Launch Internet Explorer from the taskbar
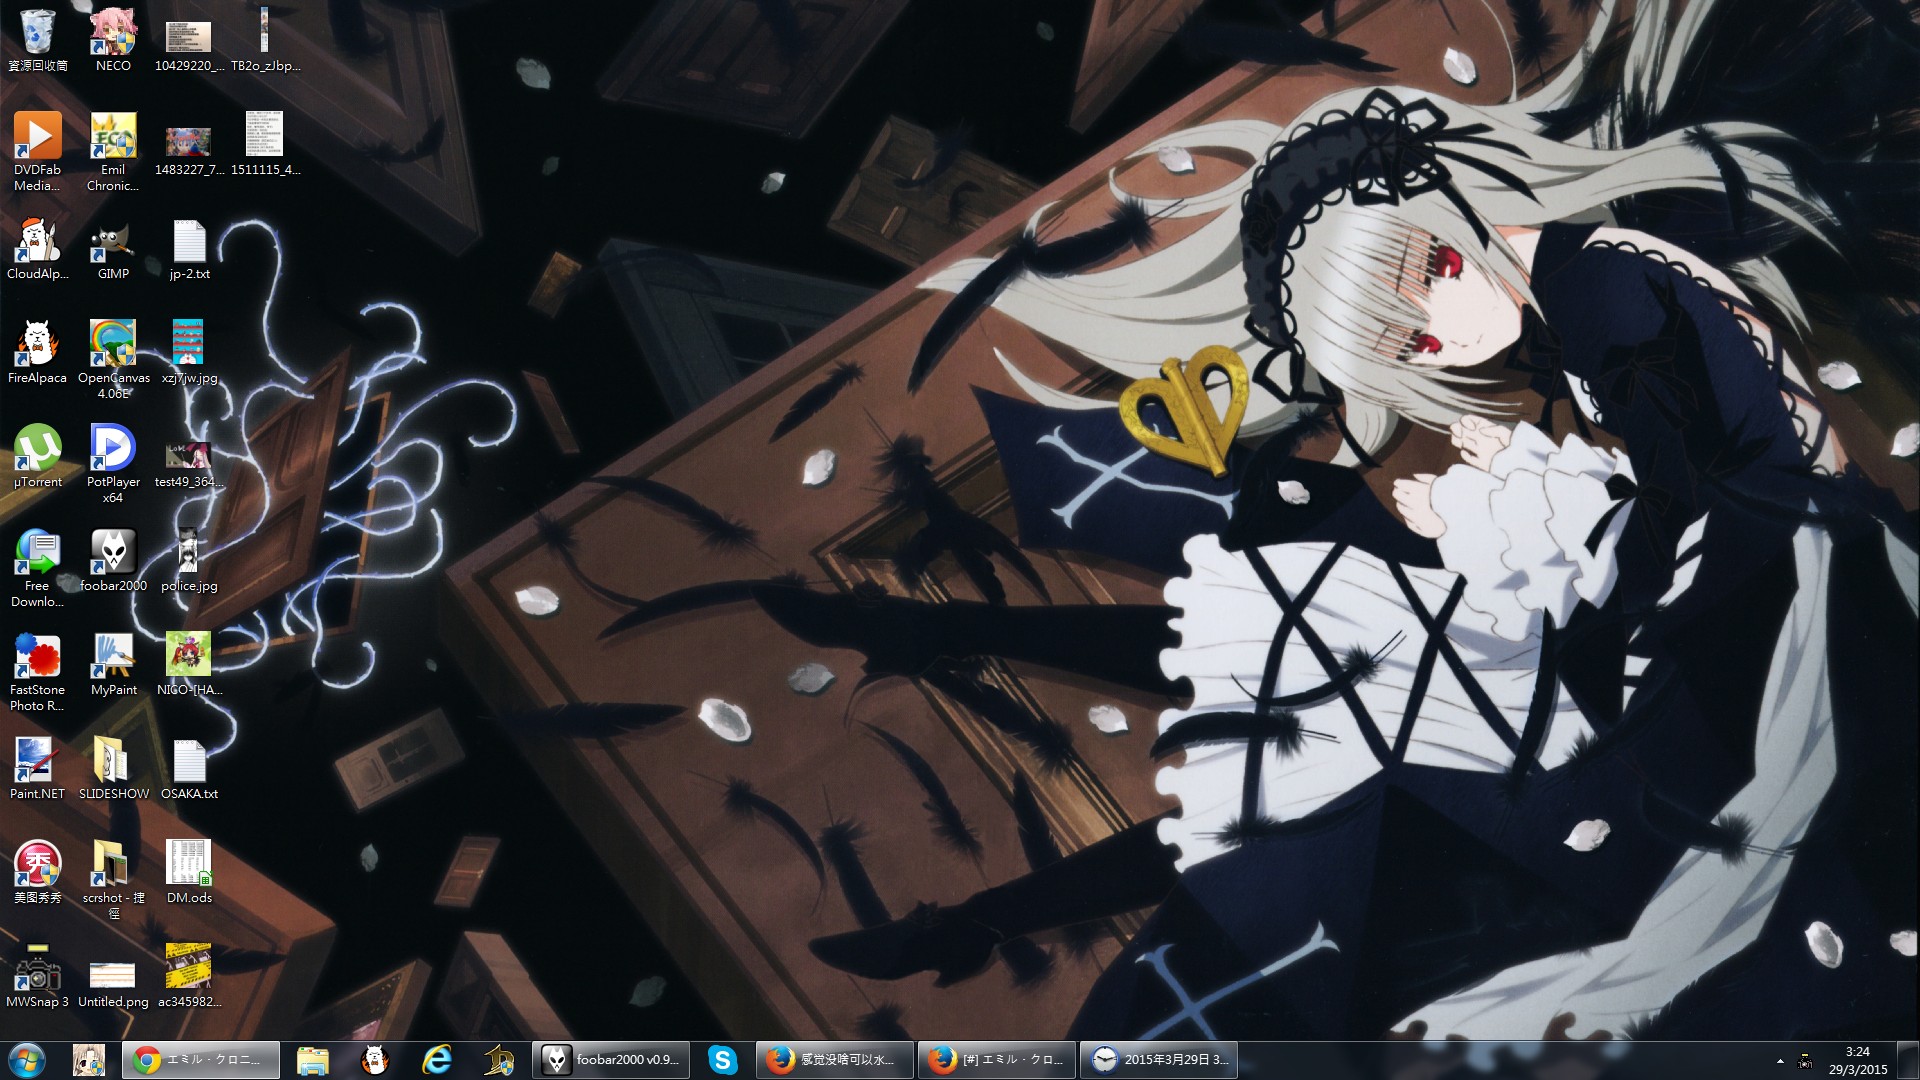Screen dimensions: 1920x1080 437,1060
